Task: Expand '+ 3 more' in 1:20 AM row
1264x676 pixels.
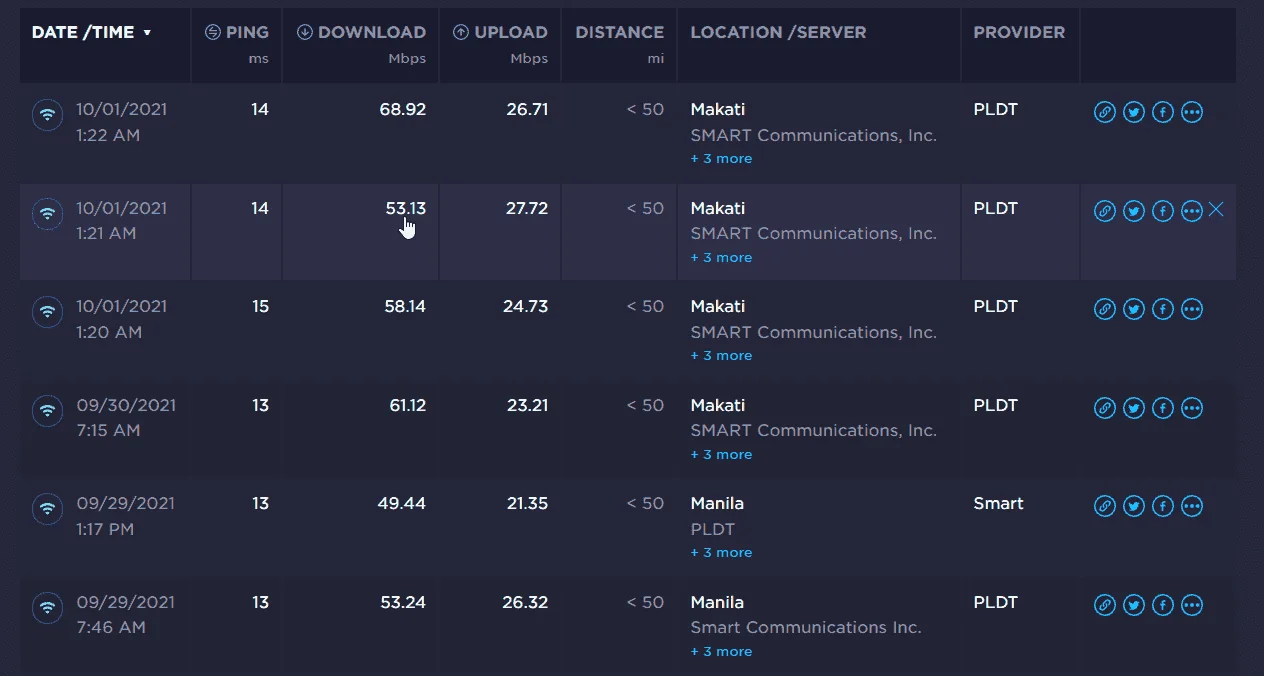Action: (x=721, y=356)
